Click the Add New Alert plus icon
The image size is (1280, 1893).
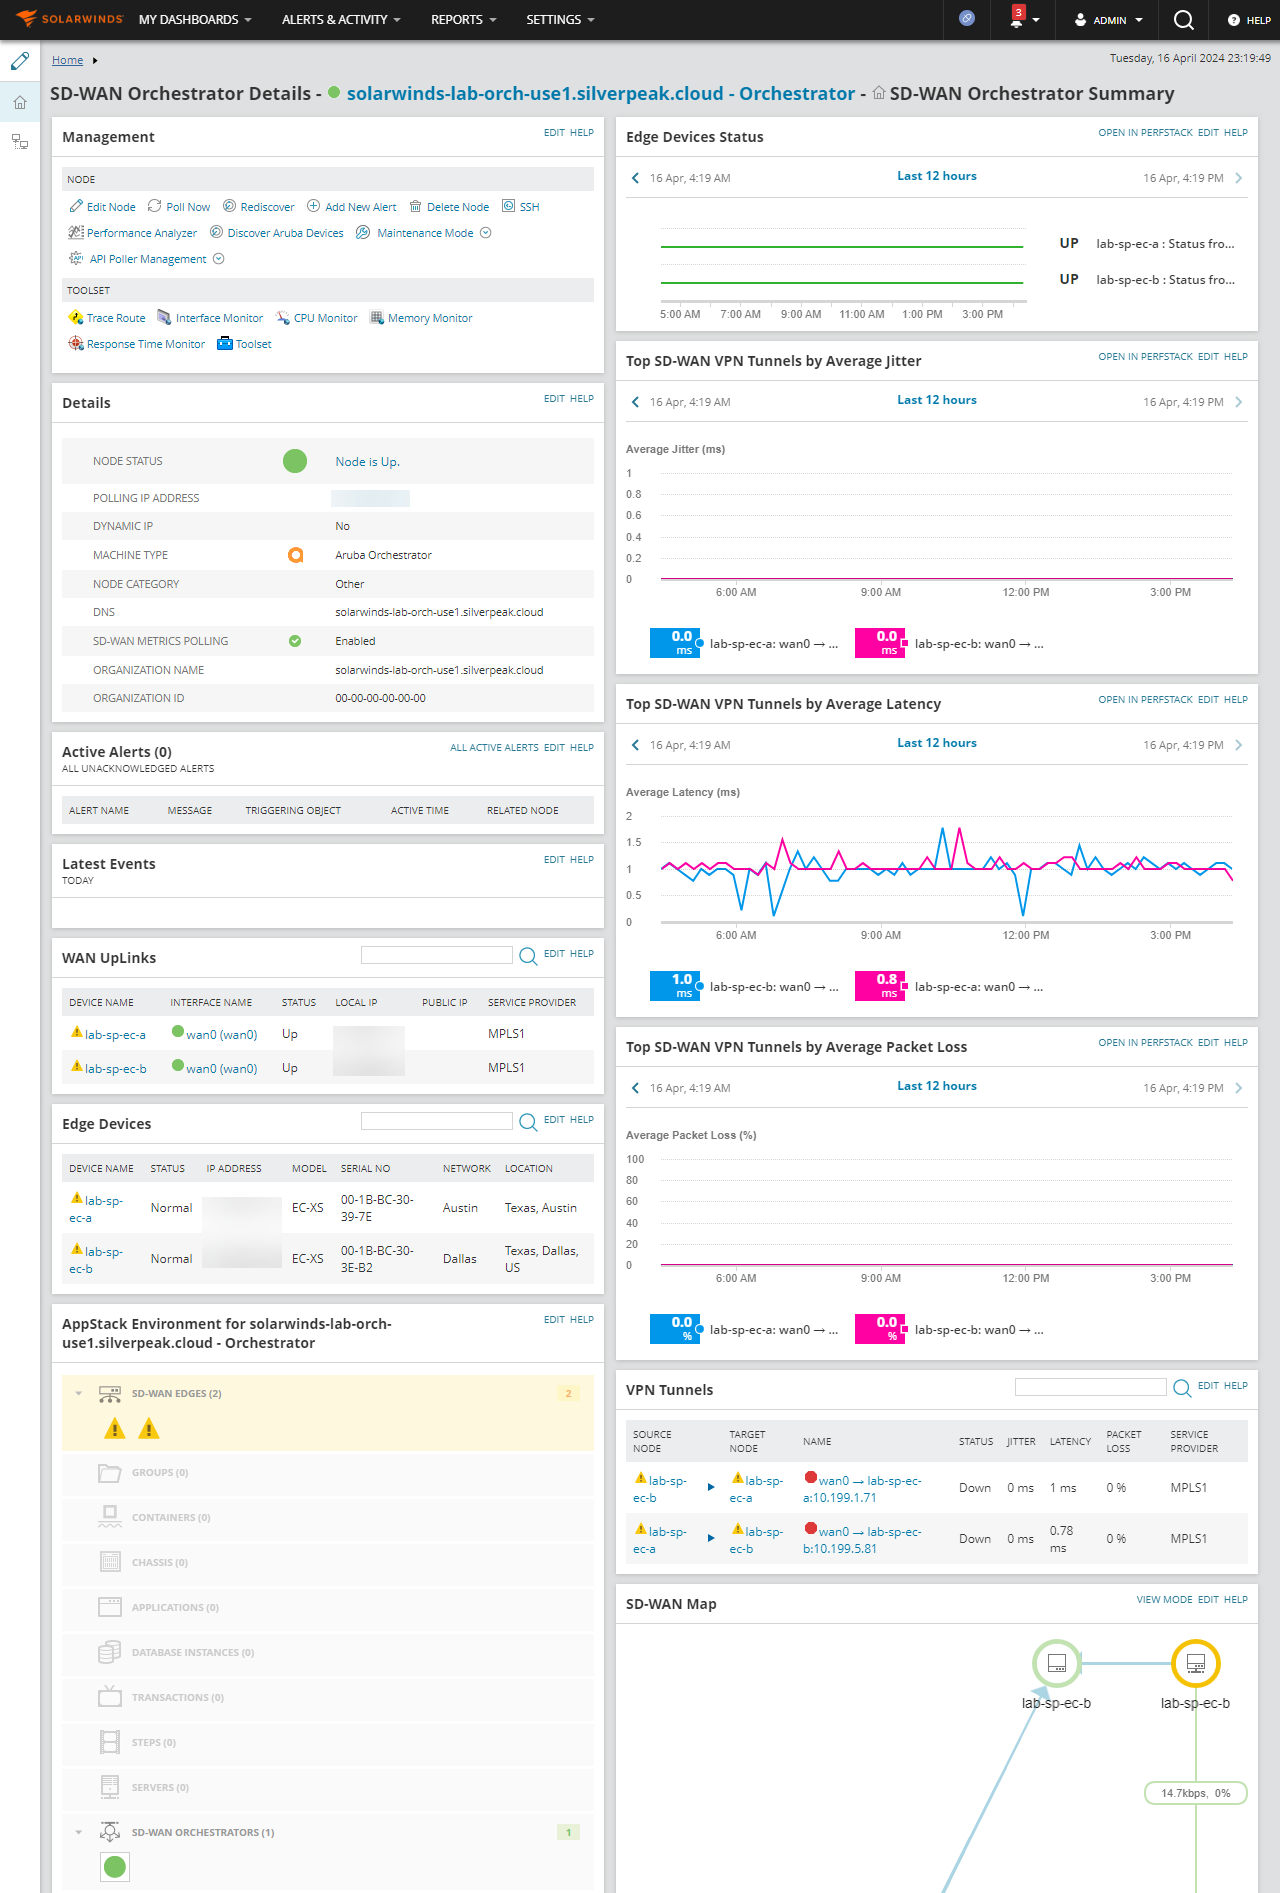point(313,206)
